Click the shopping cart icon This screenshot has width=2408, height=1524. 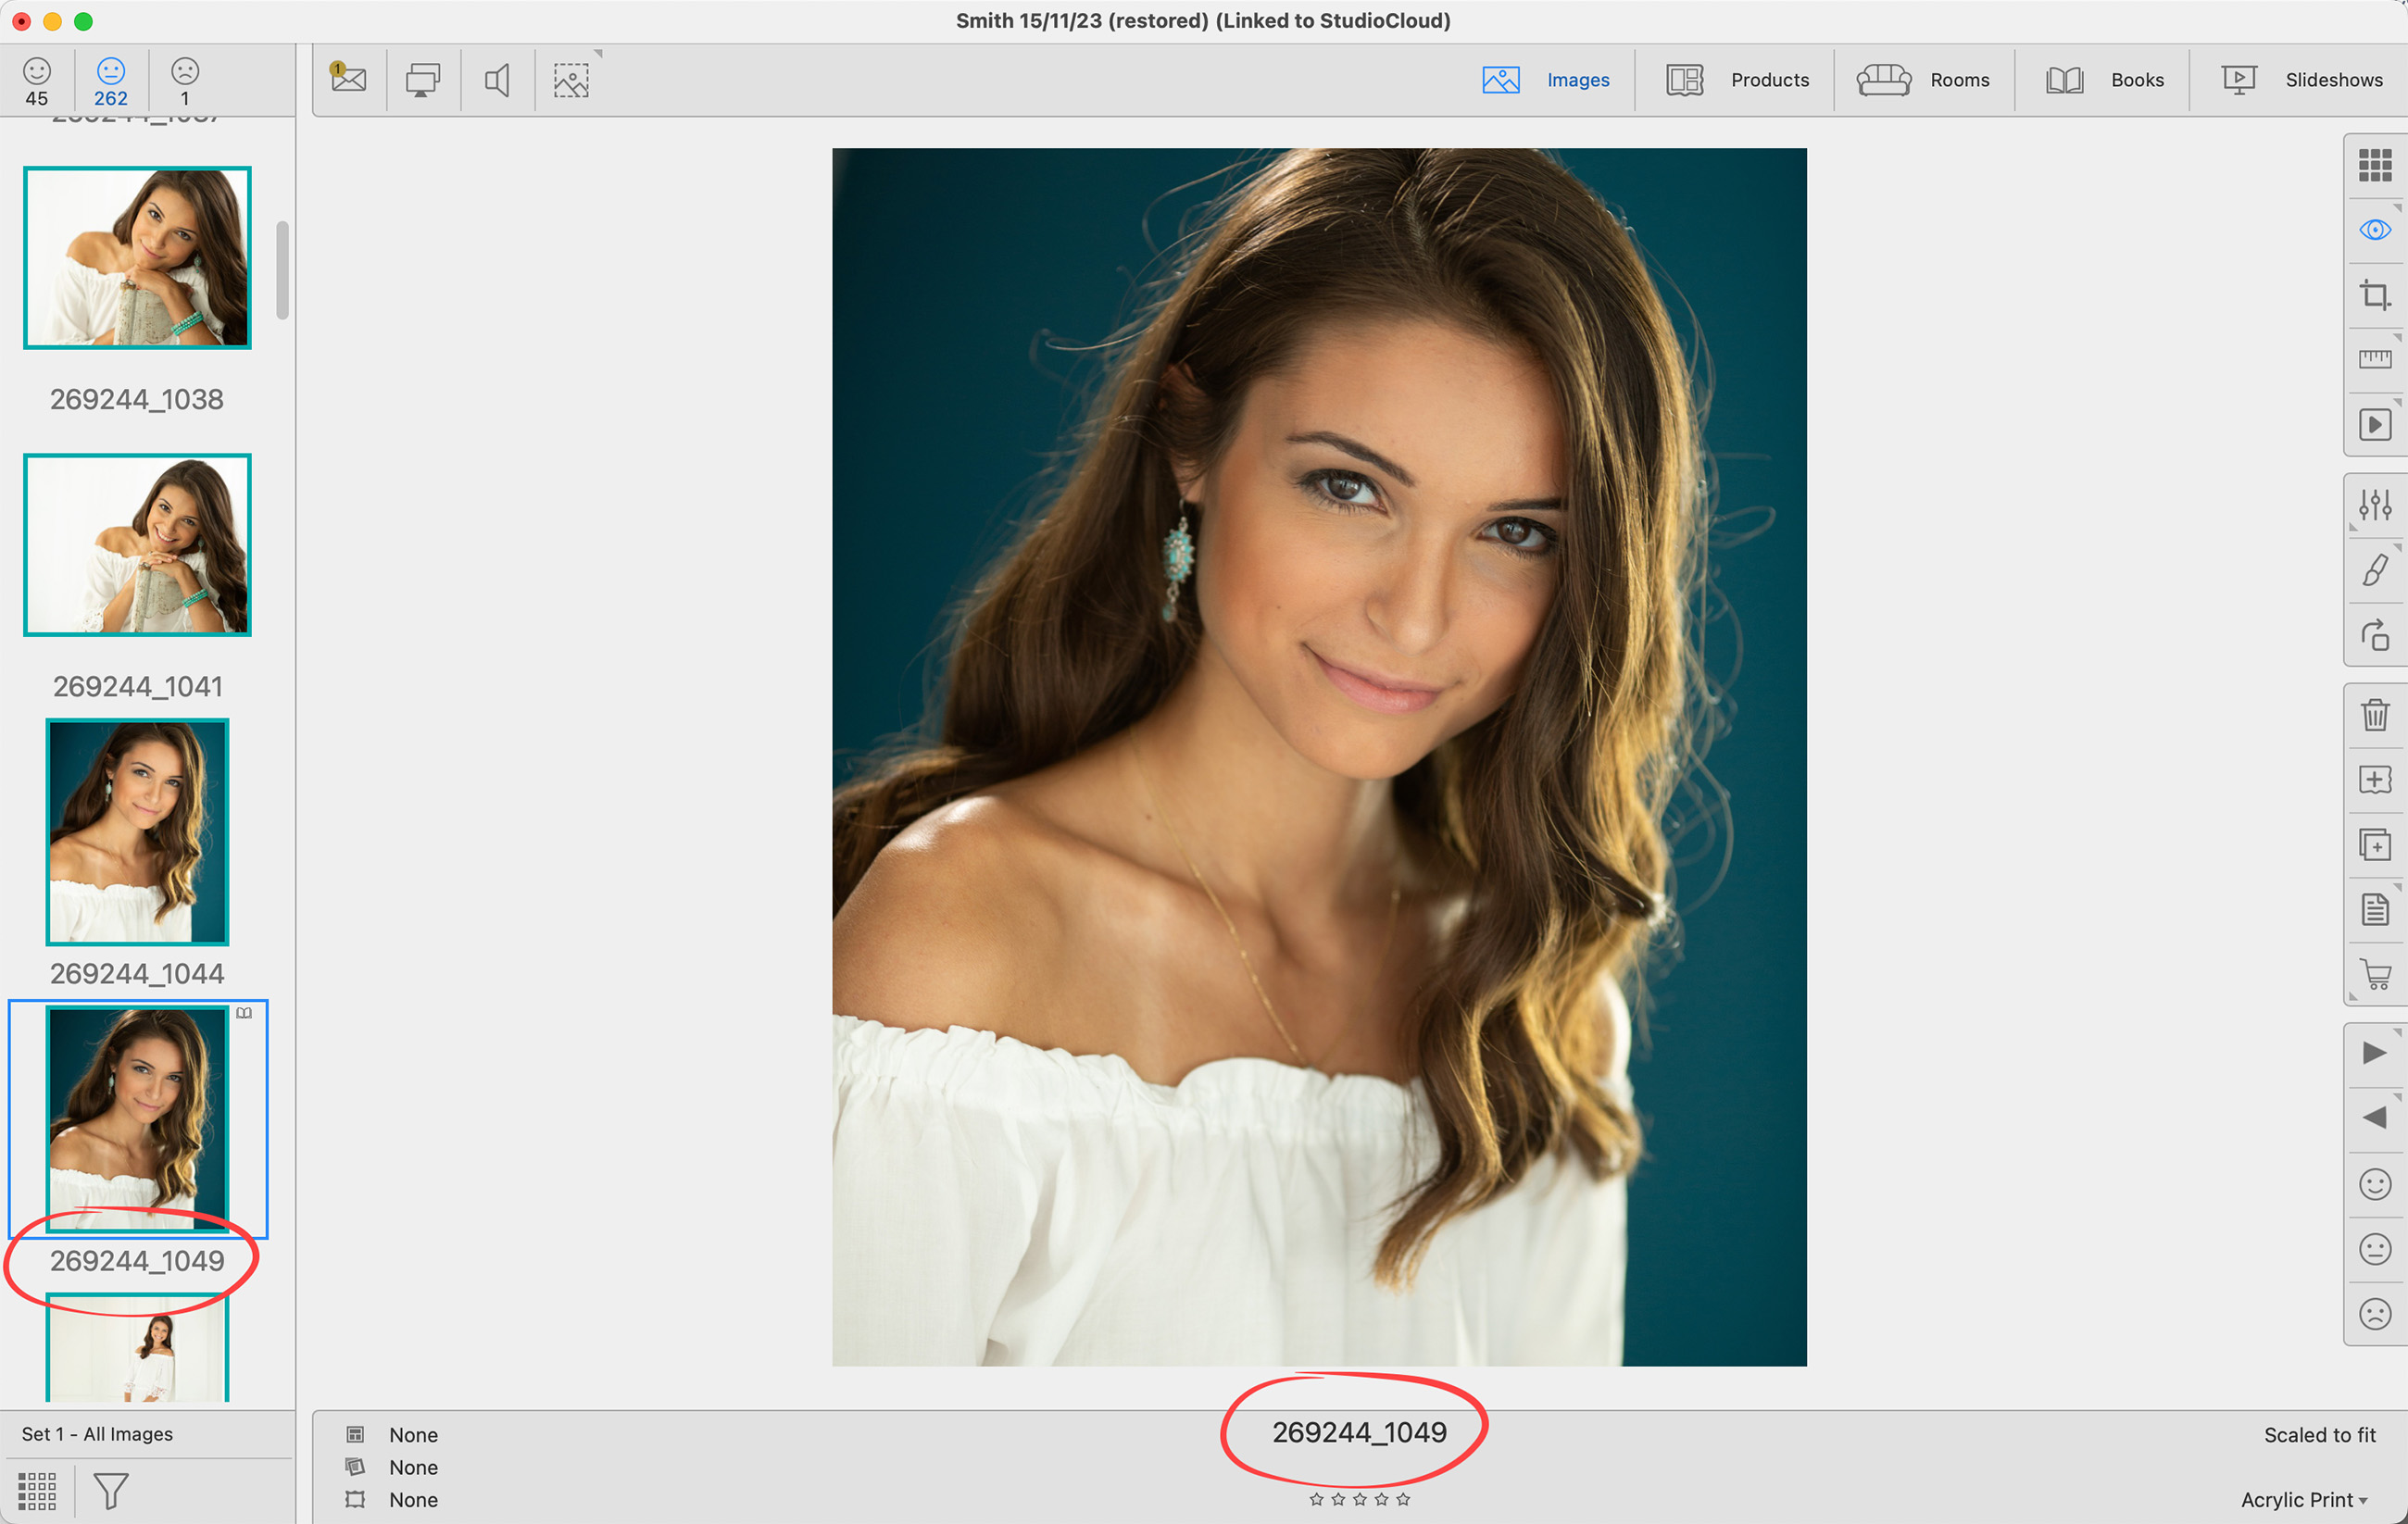pos(2374,974)
